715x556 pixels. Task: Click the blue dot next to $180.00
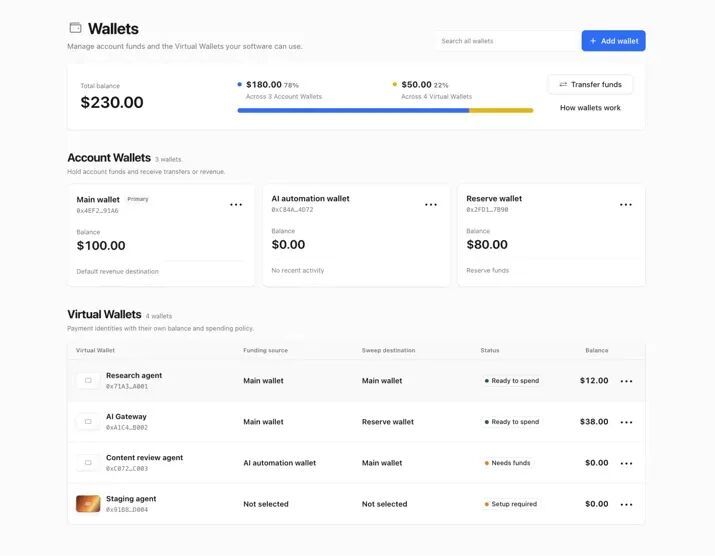239,84
